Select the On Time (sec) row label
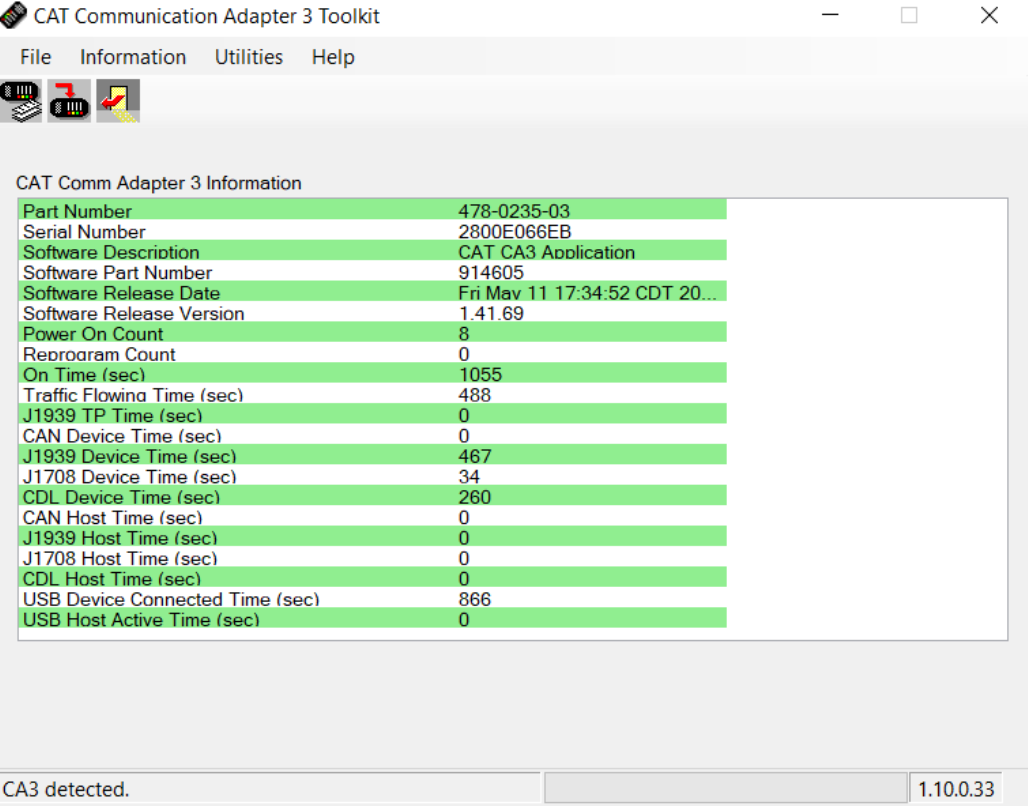Screen dimensions: 1028x806 point(84,374)
